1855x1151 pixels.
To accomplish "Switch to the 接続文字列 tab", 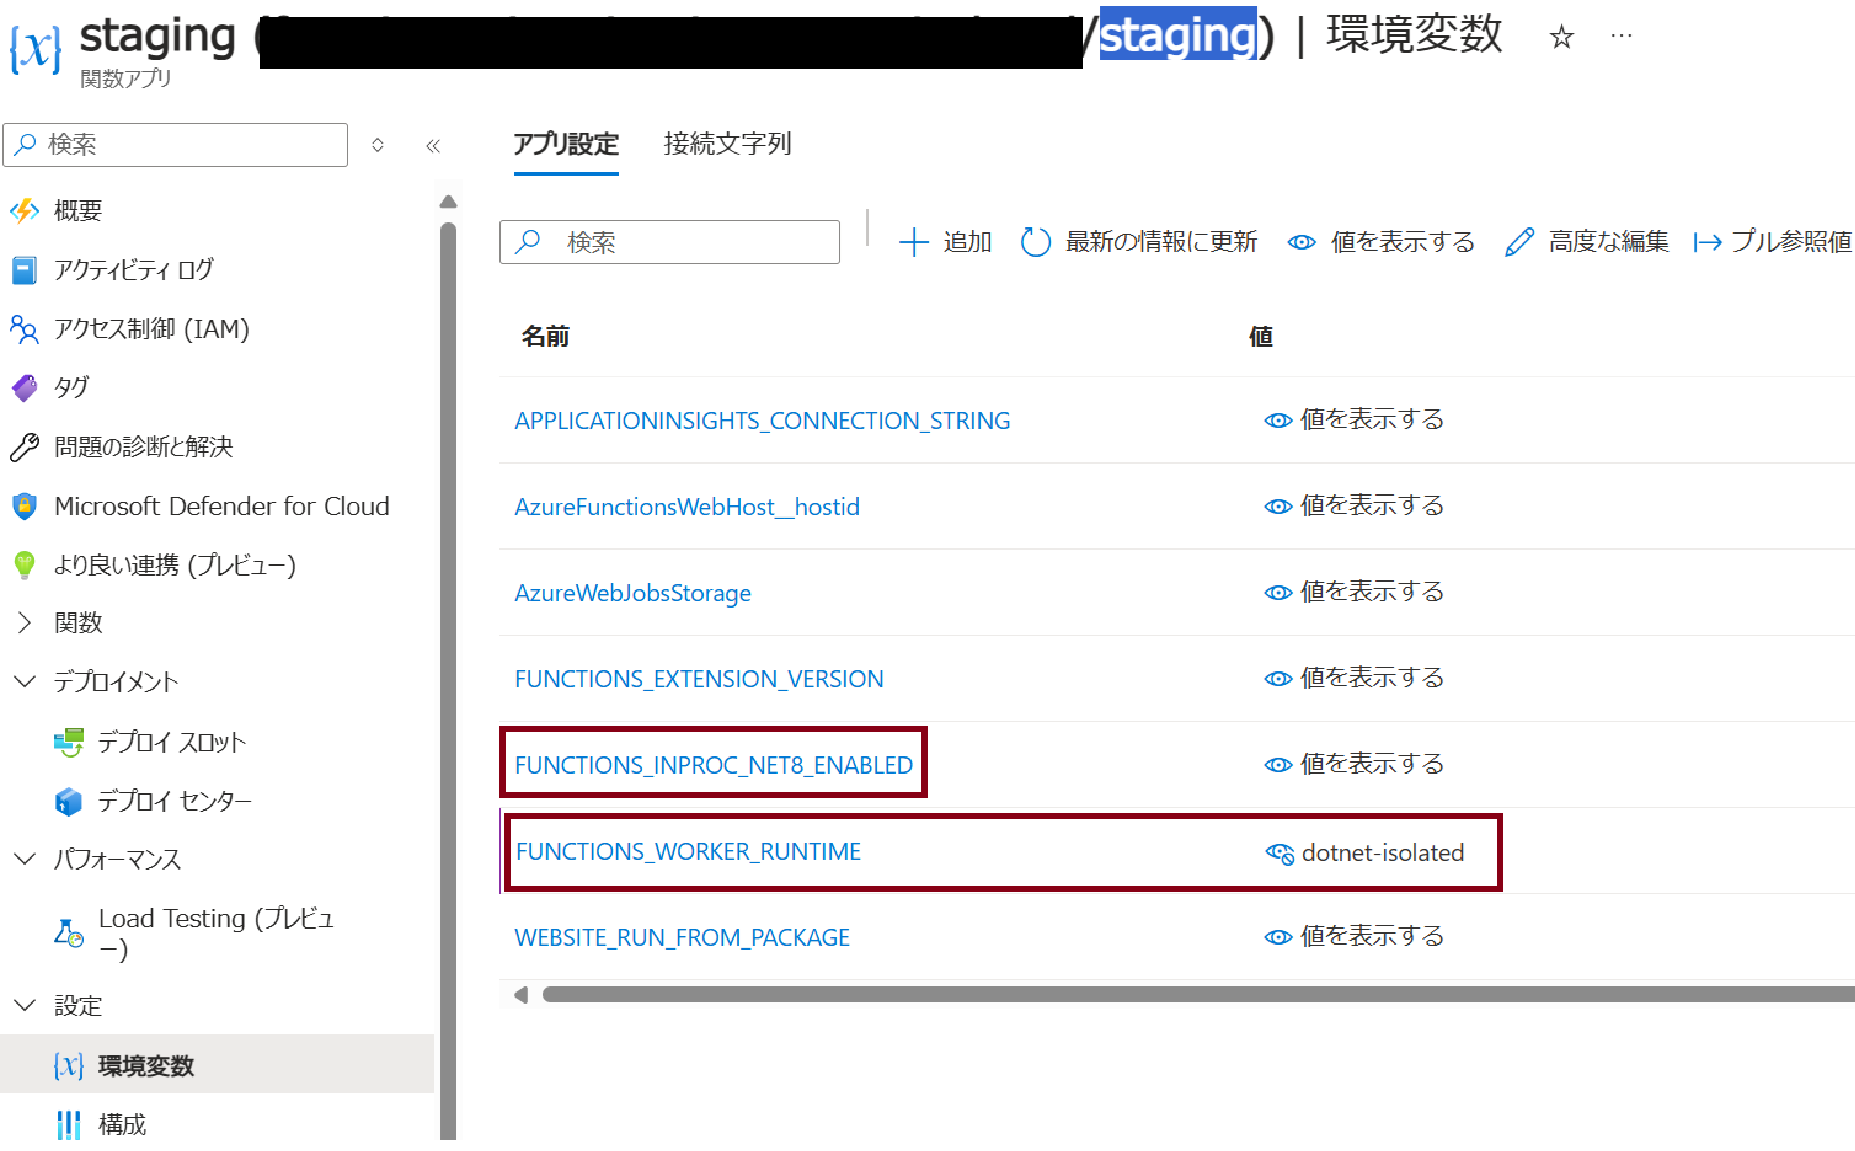I will [x=727, y=144].
